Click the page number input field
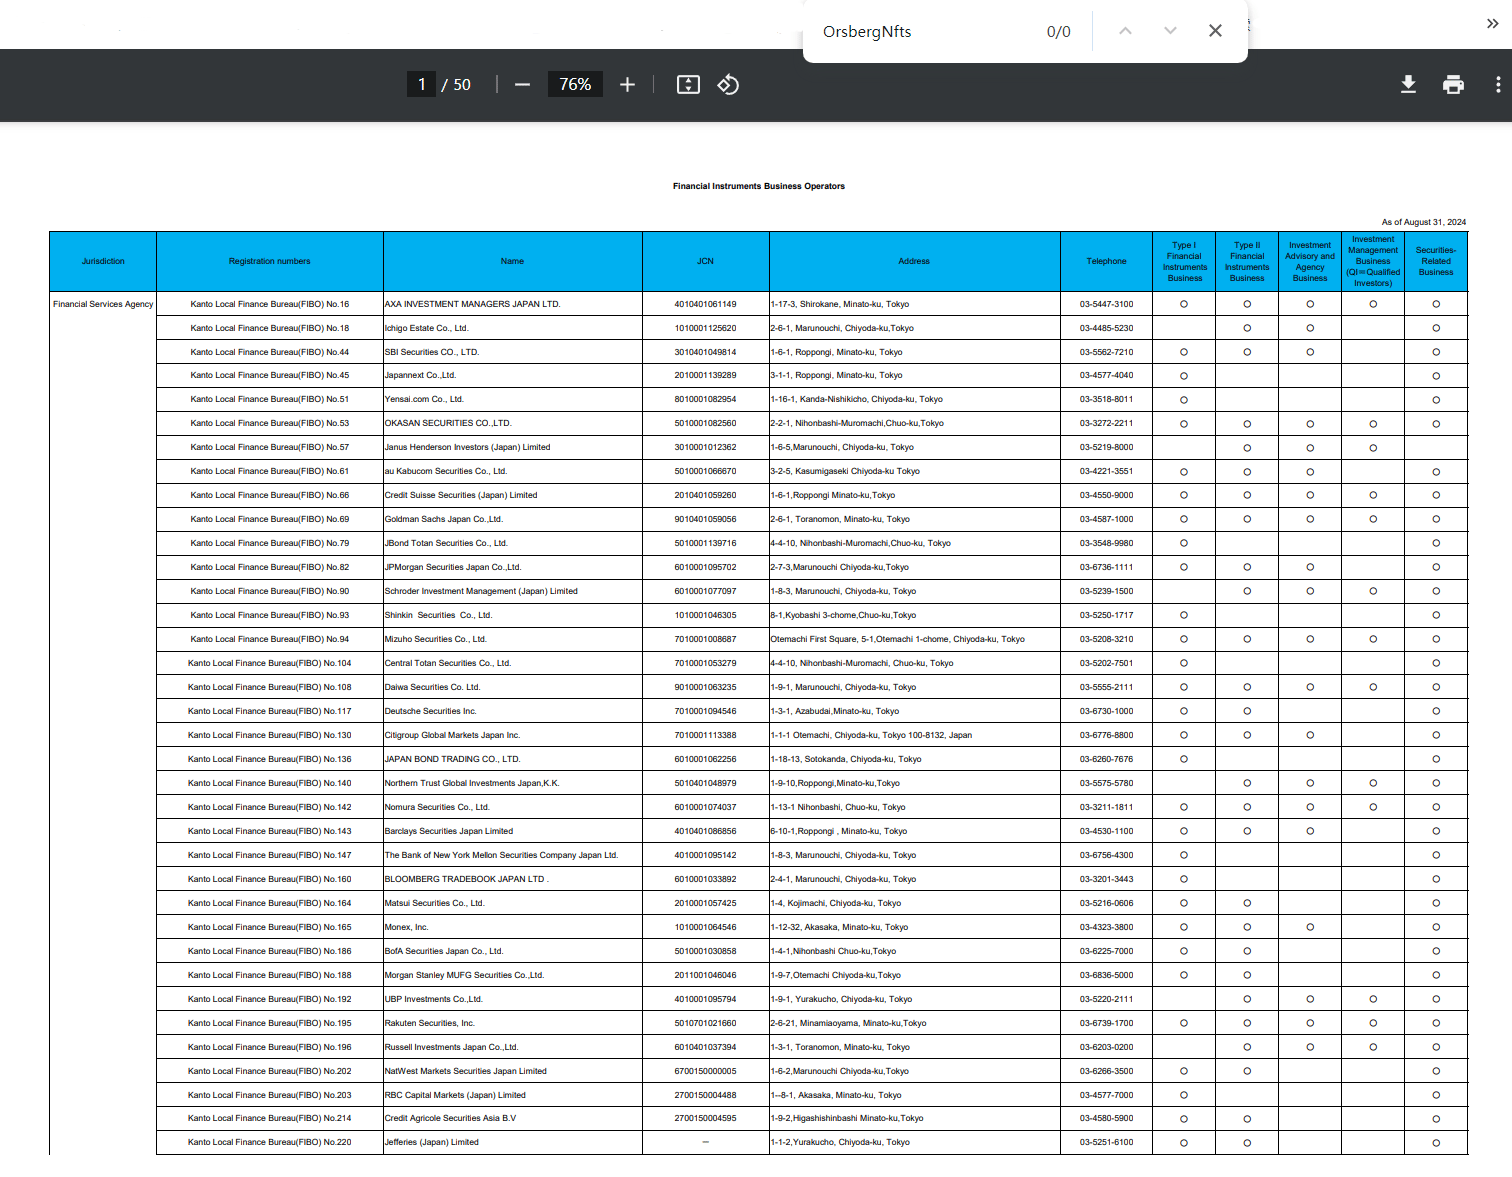Screen dimensions: 1512x1177 point(421,85)
